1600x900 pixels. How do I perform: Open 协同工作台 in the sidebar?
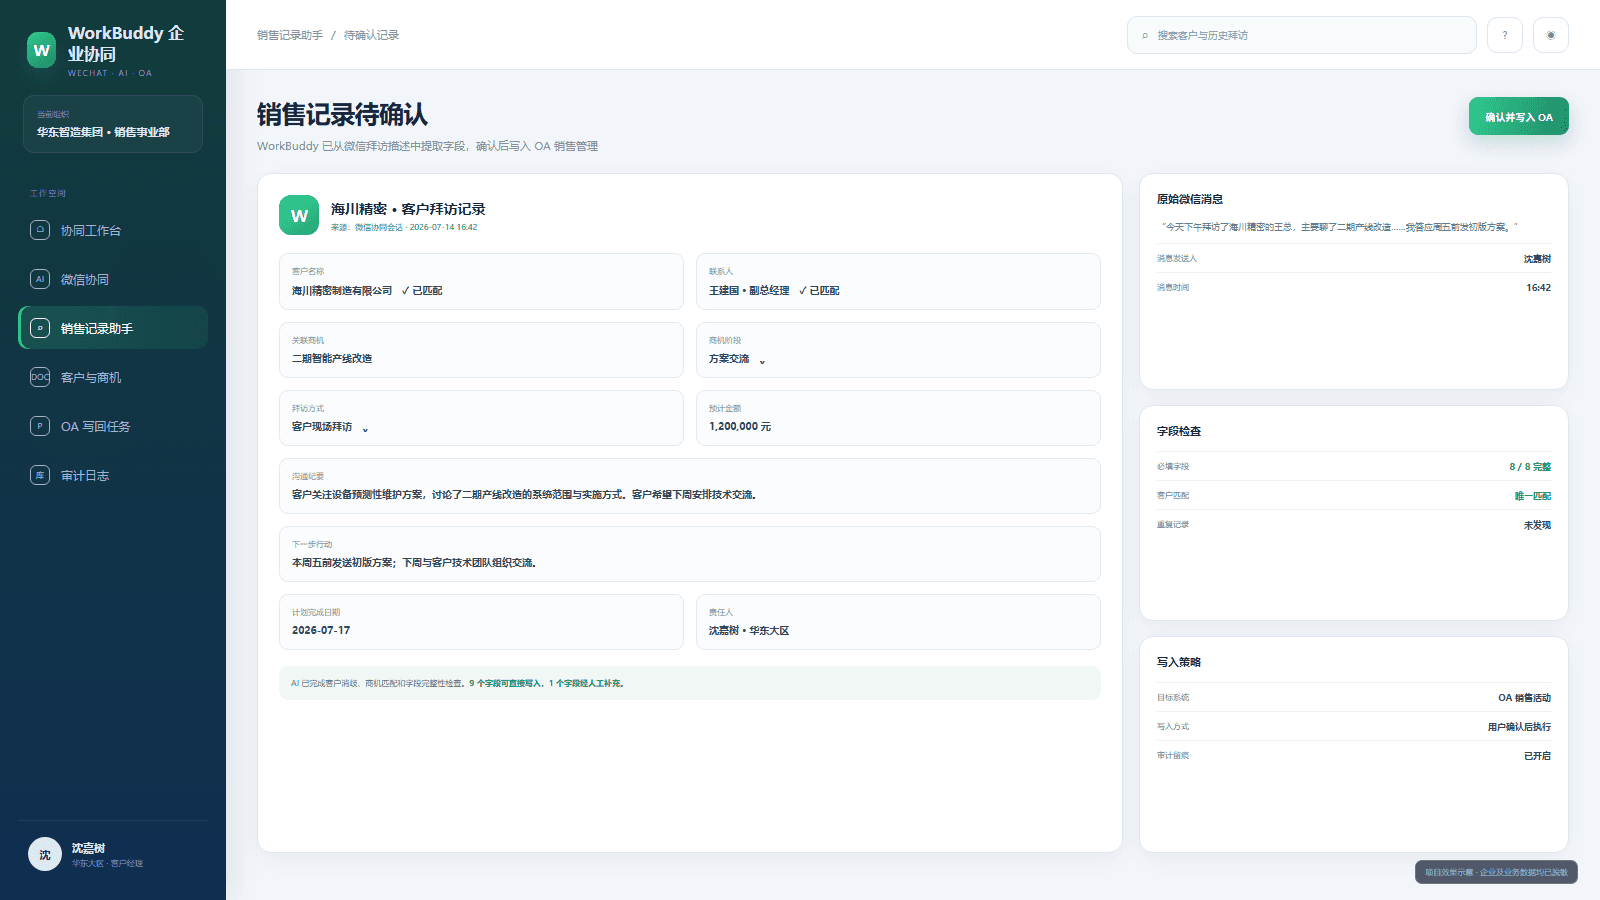tap(113, 230)
